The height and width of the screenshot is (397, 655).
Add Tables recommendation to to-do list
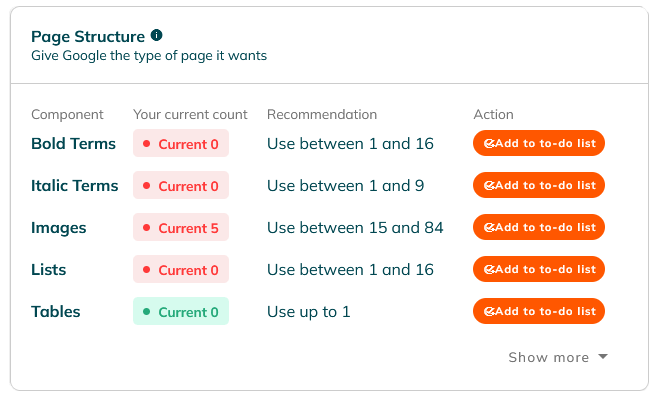(x=539, y=311)
